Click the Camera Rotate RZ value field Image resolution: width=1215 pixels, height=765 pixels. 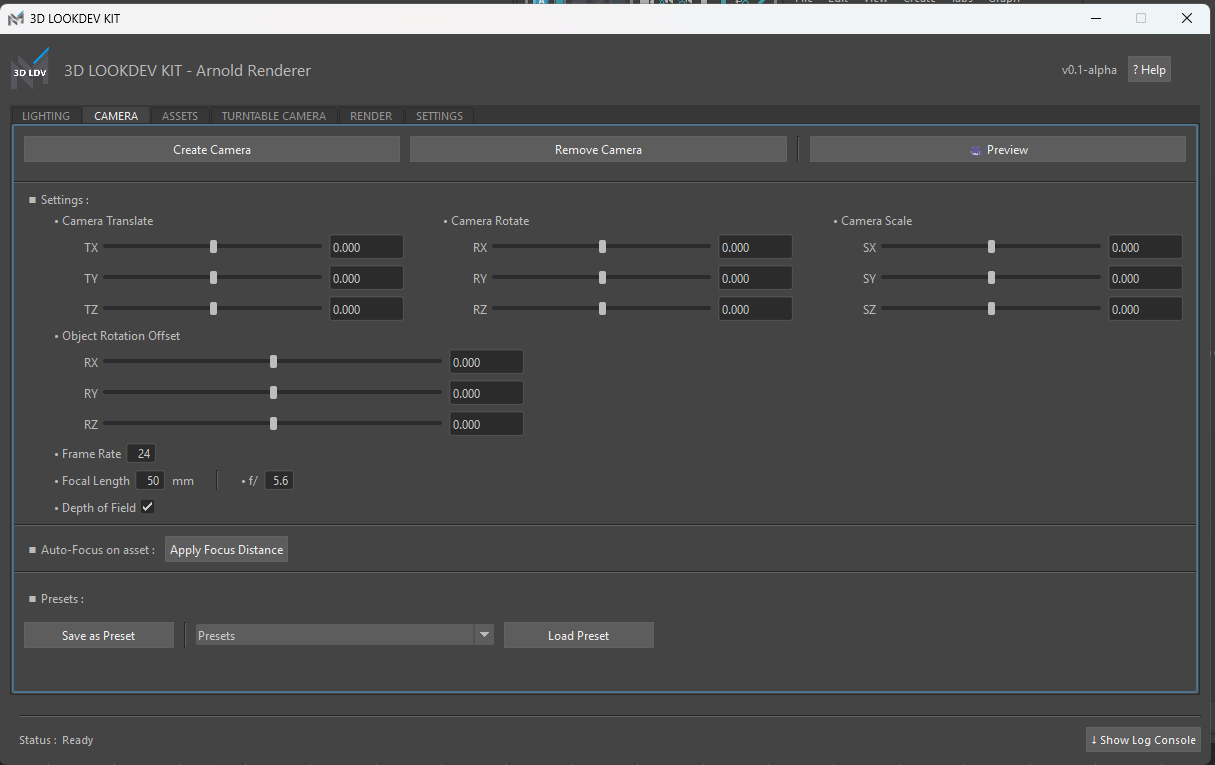click(755, 309)
